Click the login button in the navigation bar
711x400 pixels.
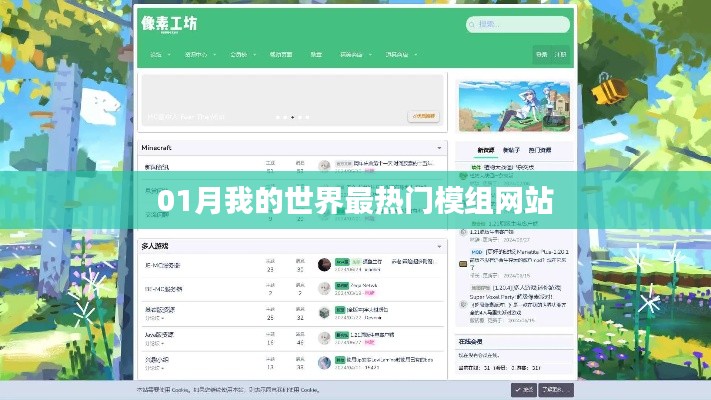541,55
